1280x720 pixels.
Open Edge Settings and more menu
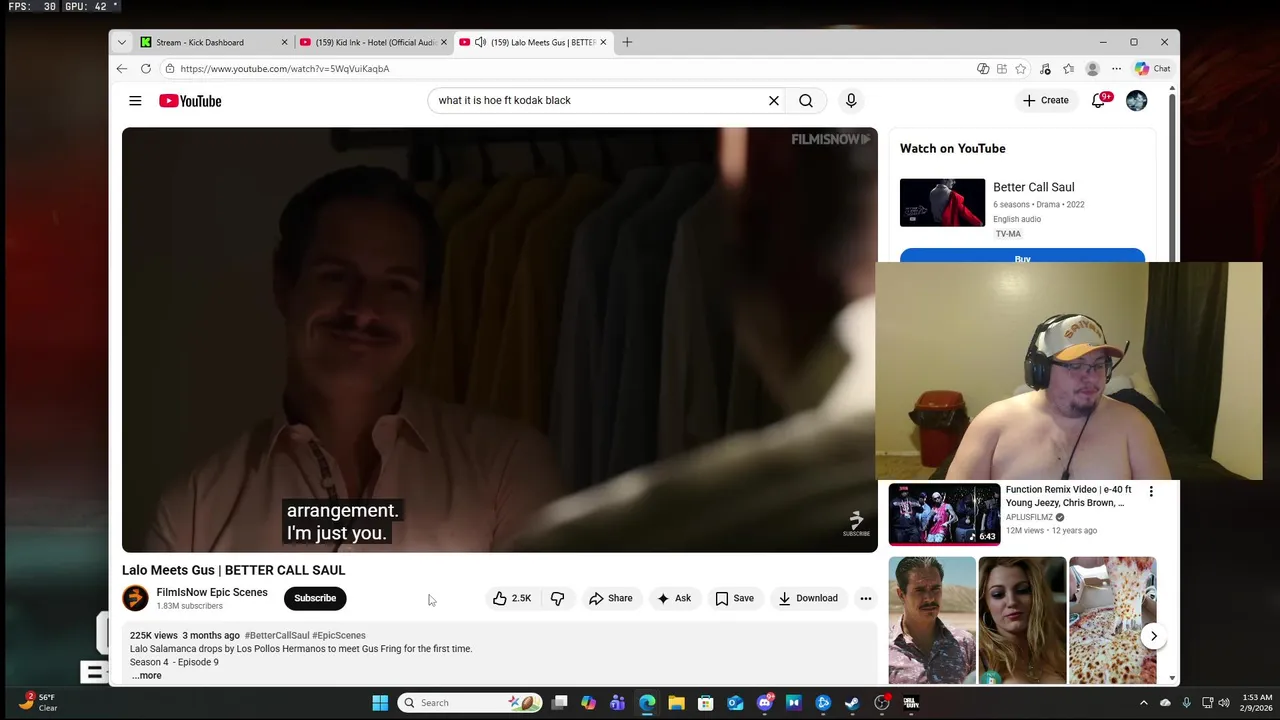tap(1116, 69)
